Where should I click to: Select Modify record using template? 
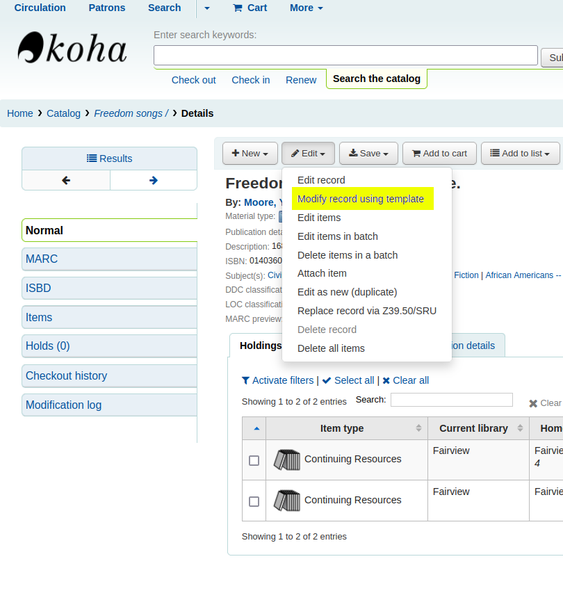point(361,199)
